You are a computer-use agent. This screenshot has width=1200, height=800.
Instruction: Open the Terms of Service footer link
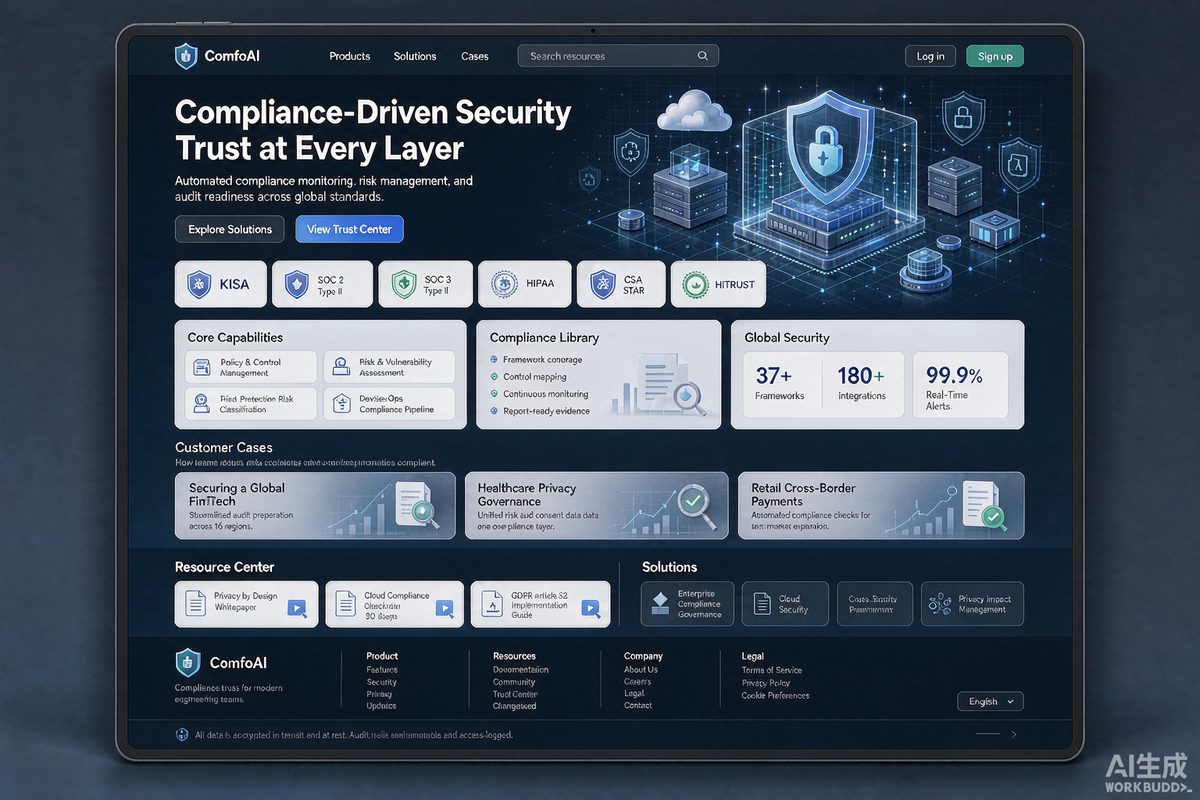(x=772, y=670)
